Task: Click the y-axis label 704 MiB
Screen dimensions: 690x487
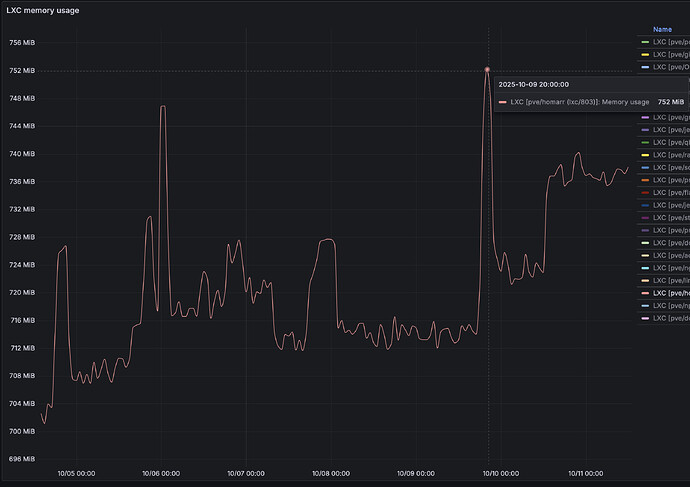Action: click(22, 403)
